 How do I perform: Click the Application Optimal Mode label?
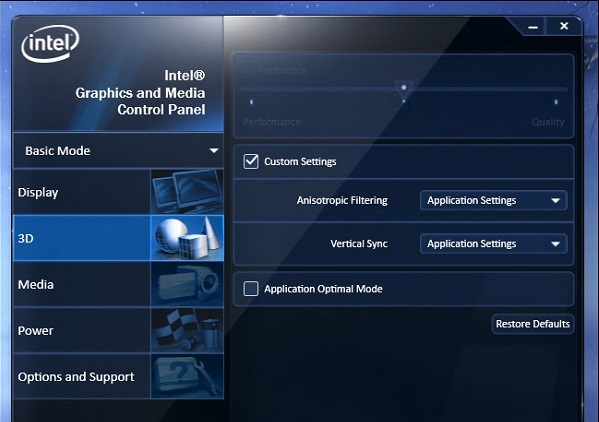tap(323, 289)
